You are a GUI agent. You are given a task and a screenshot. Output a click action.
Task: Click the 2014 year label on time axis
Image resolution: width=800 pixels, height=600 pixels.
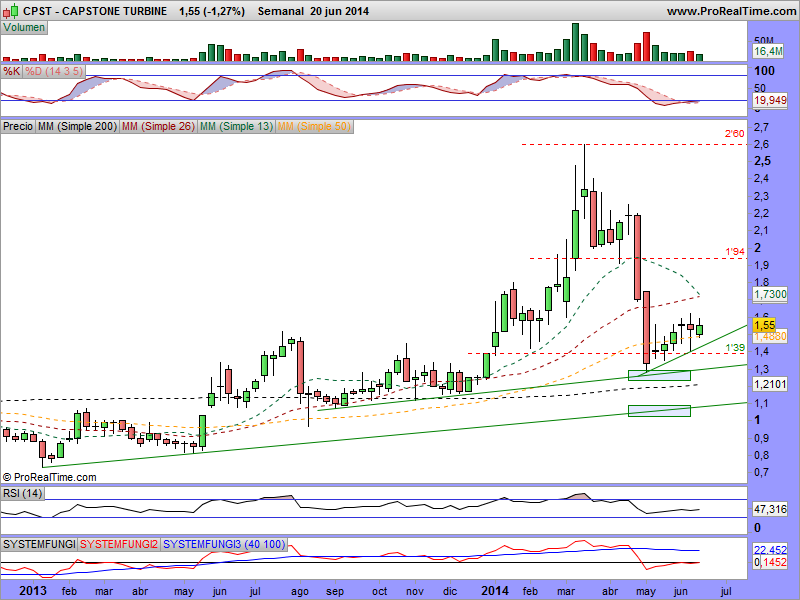(495, 591)
